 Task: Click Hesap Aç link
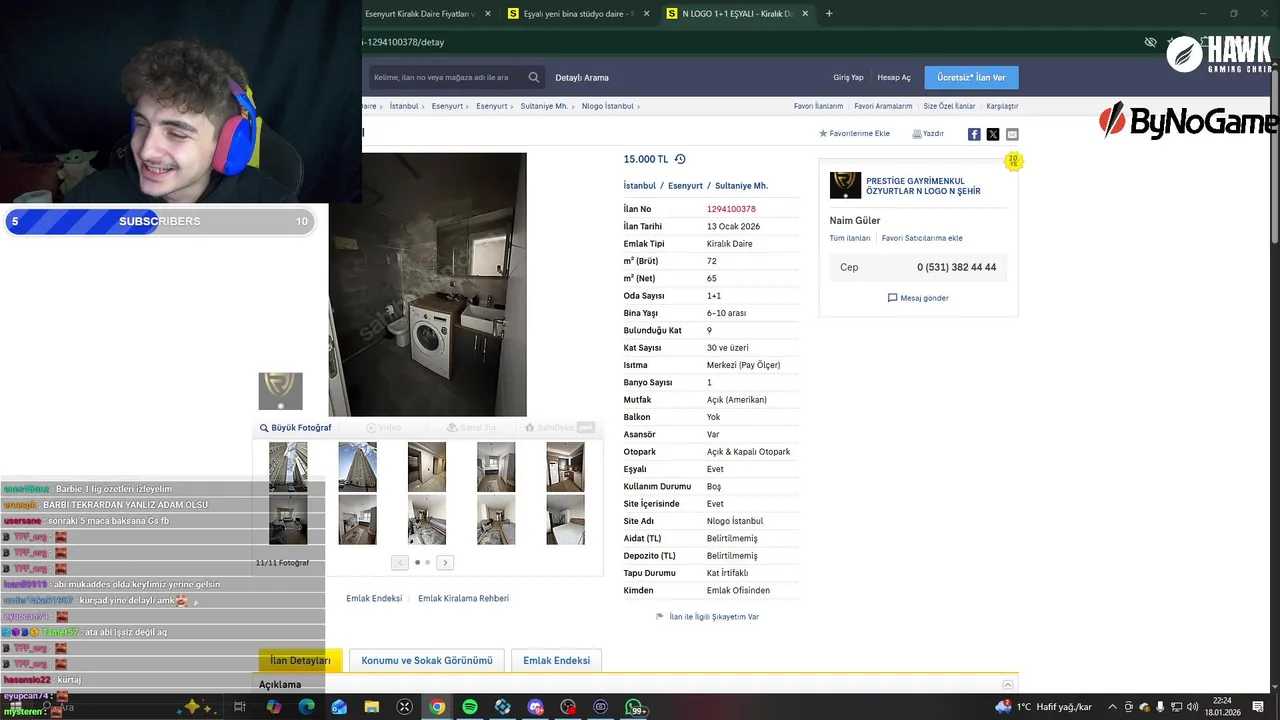pos(894,77)
